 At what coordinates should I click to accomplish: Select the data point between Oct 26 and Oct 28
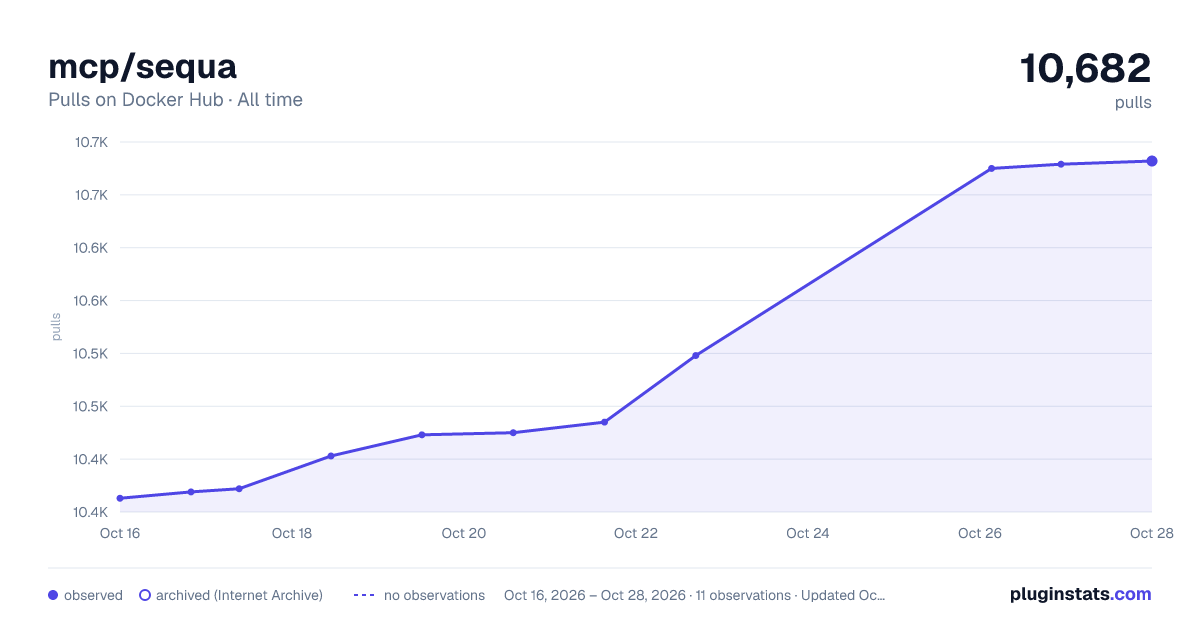pos(1060,164)
